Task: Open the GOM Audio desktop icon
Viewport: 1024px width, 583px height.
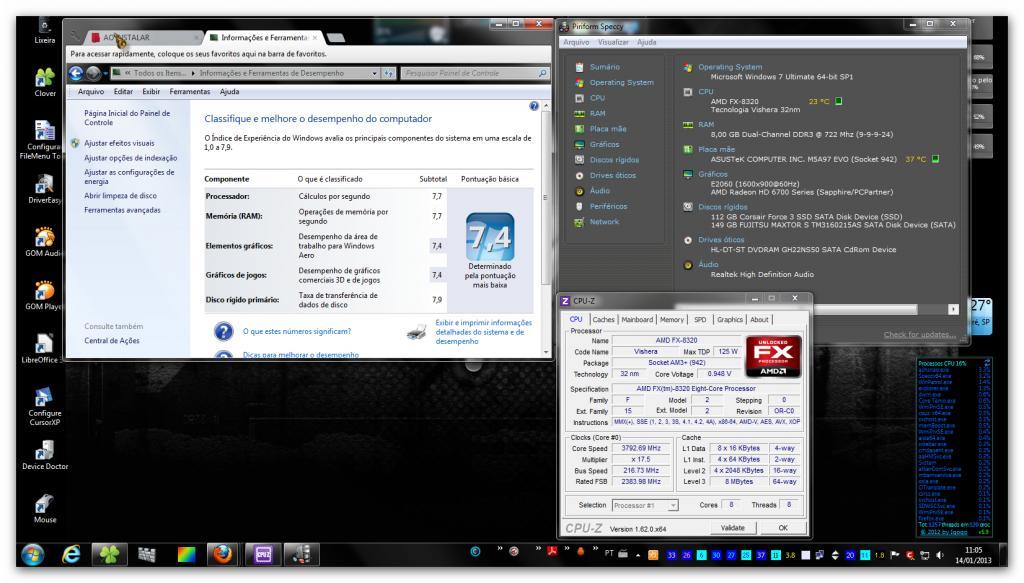Action: (x=44, y=242)
